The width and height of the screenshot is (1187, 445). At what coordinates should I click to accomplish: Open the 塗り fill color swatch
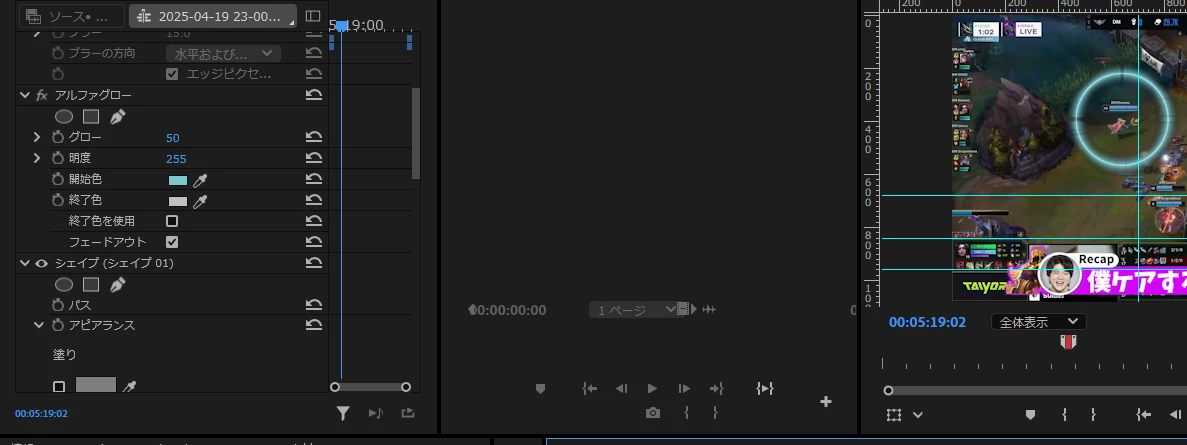coord(96,384)
